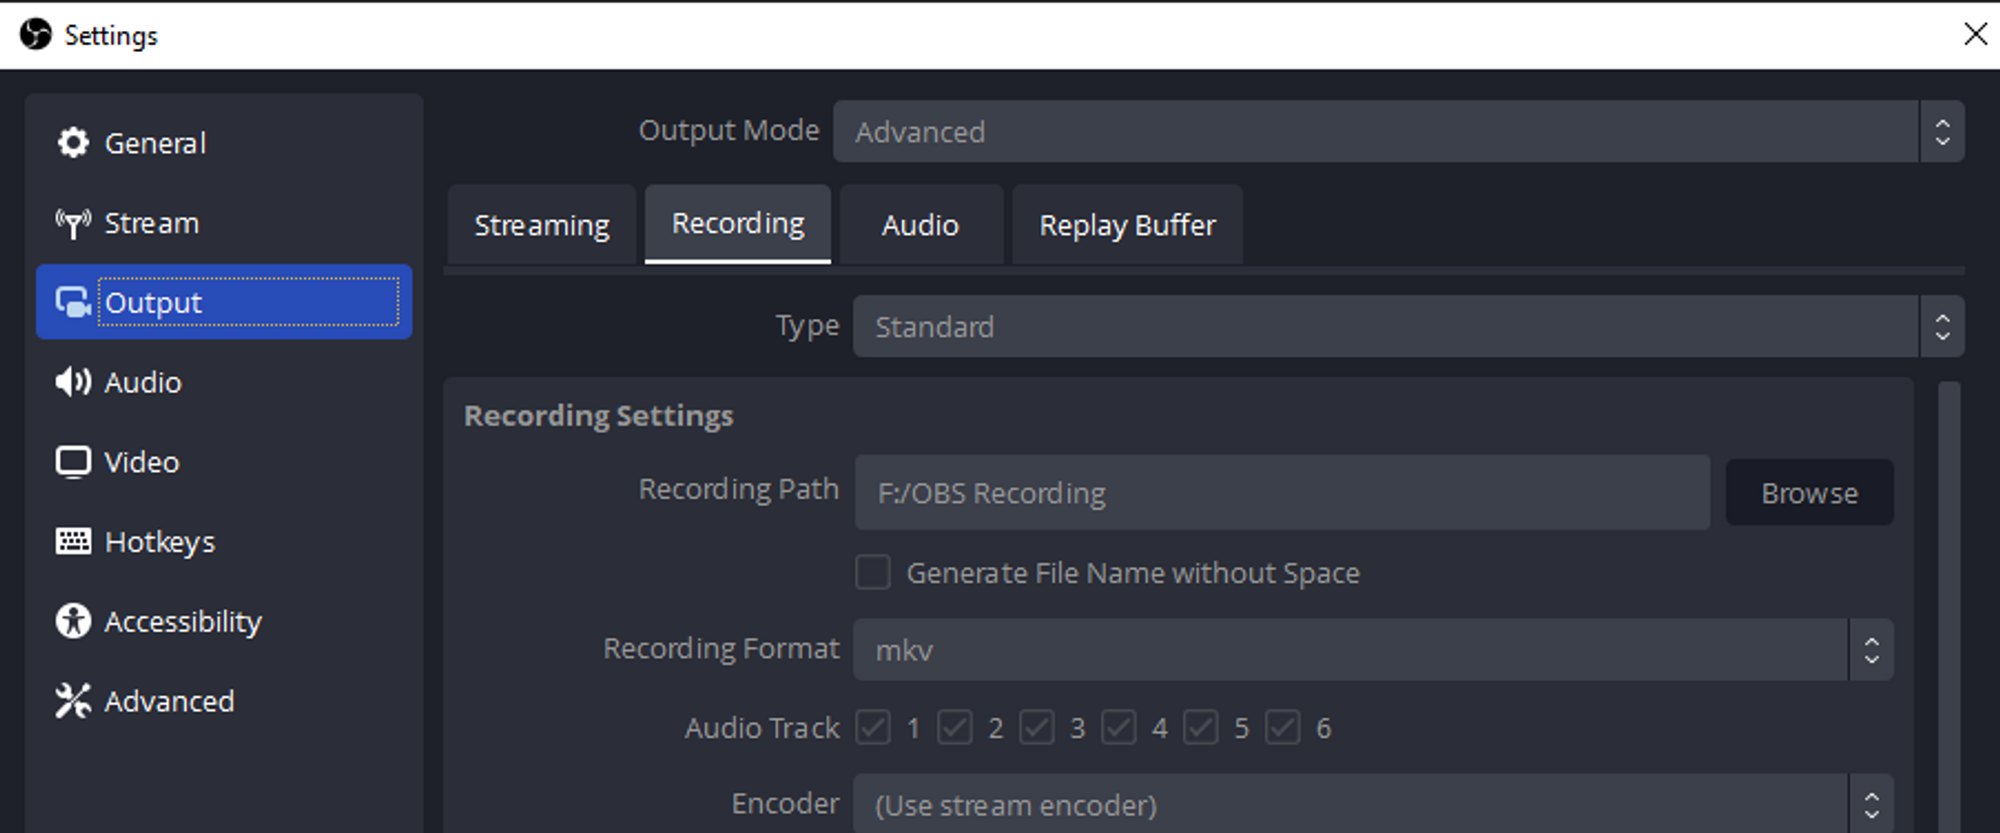The height and width of the screenshot is (833, 2000).
Task: Open the Accessibility settings category
Action: pos(224,621)
